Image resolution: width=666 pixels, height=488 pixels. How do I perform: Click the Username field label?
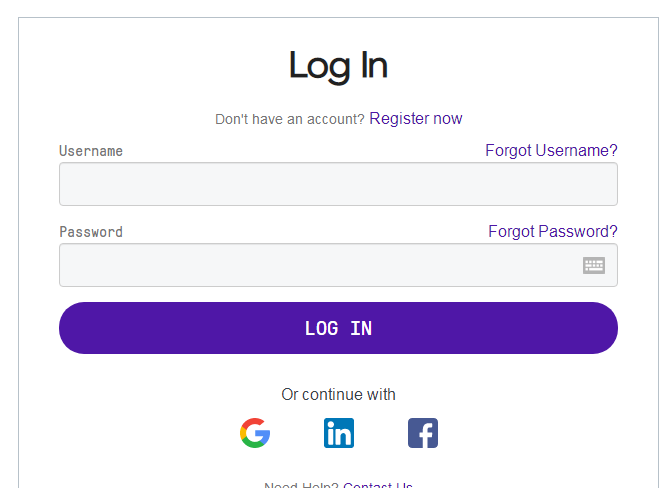[x=91, y=152]
